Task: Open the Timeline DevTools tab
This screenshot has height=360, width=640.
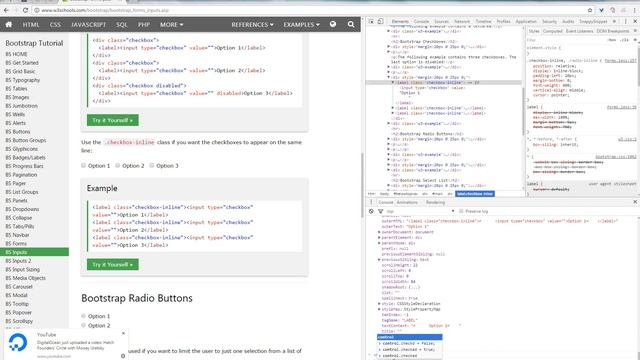Action: click(483, 21)
